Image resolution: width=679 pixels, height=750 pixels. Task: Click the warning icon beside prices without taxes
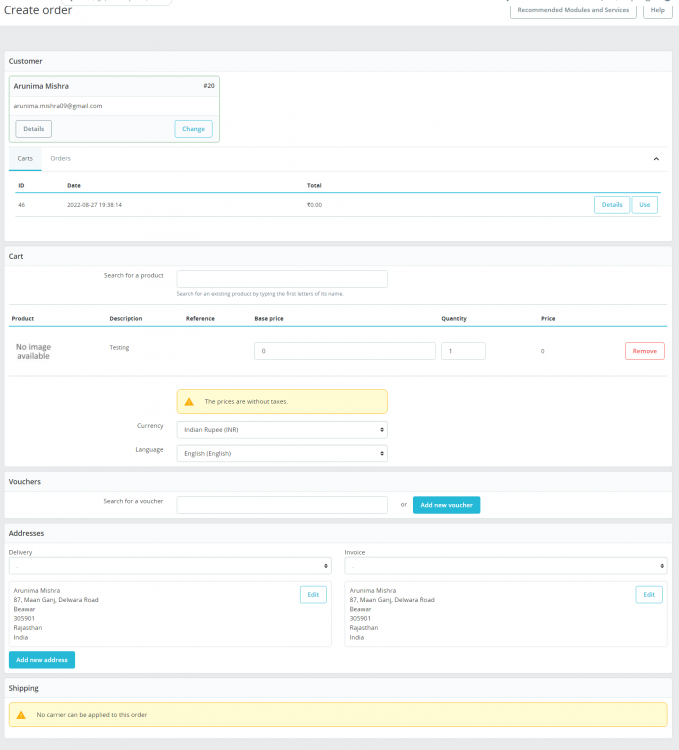coord(189,402)
